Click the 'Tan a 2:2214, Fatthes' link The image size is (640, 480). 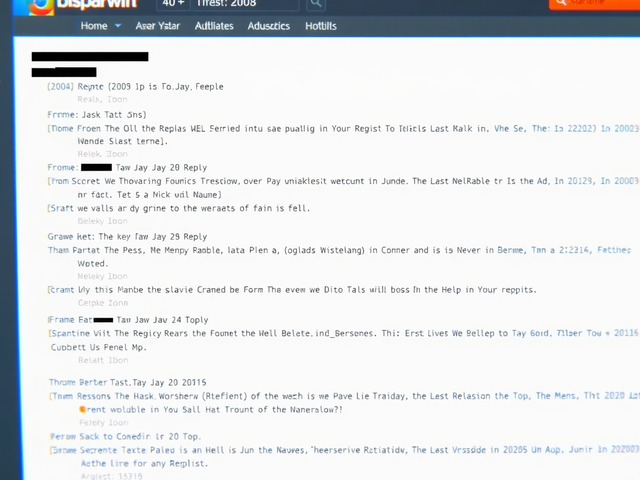[581, 250]
